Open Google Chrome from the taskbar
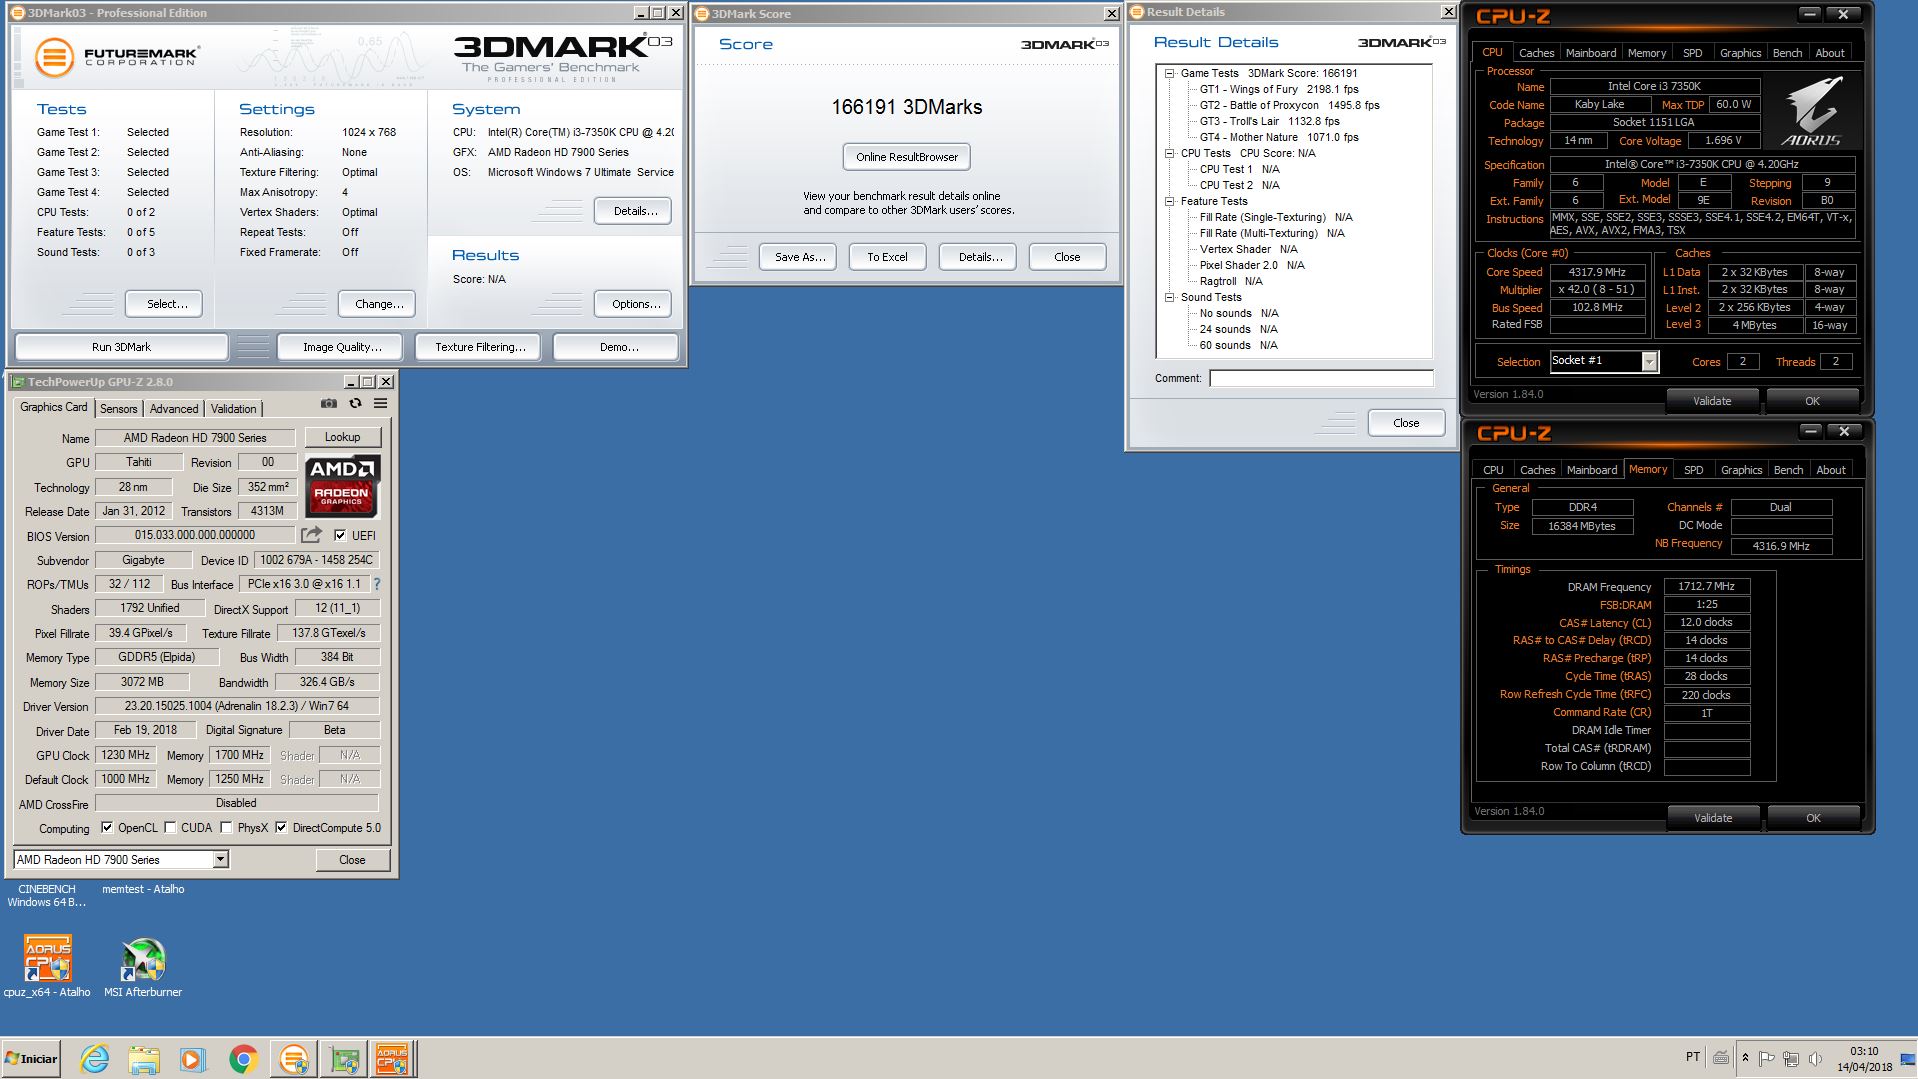 tap(243, 1059)
